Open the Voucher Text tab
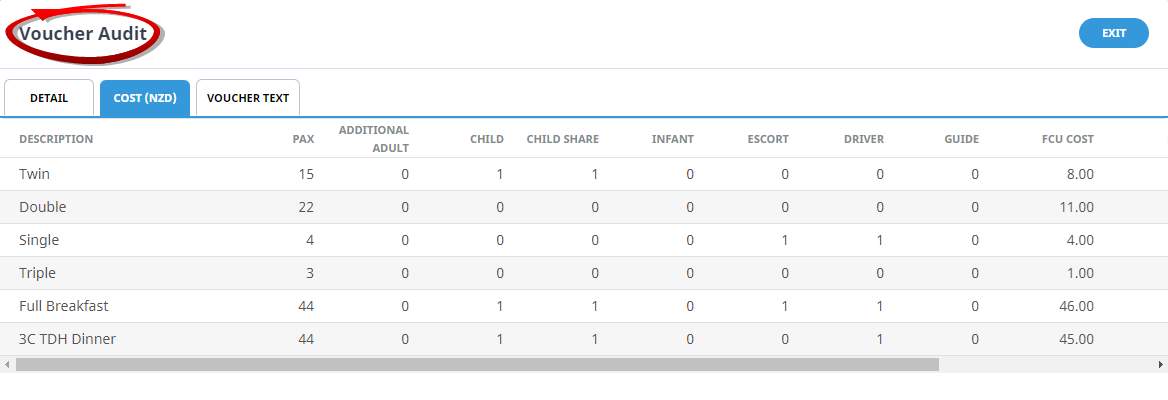The height and width of the screenshot is (400, 1168). coord(248,98)
